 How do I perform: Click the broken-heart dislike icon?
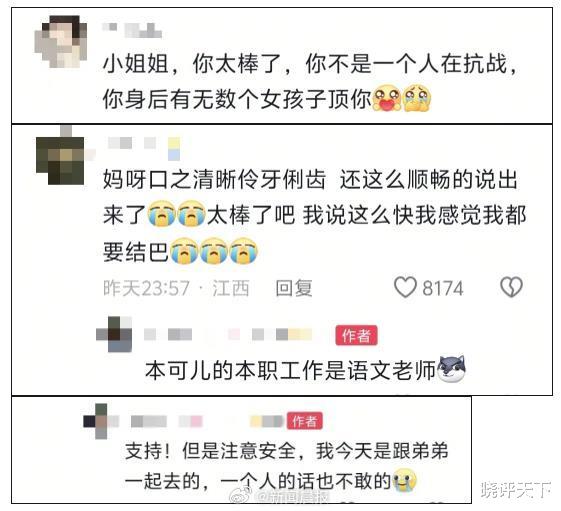512,287
